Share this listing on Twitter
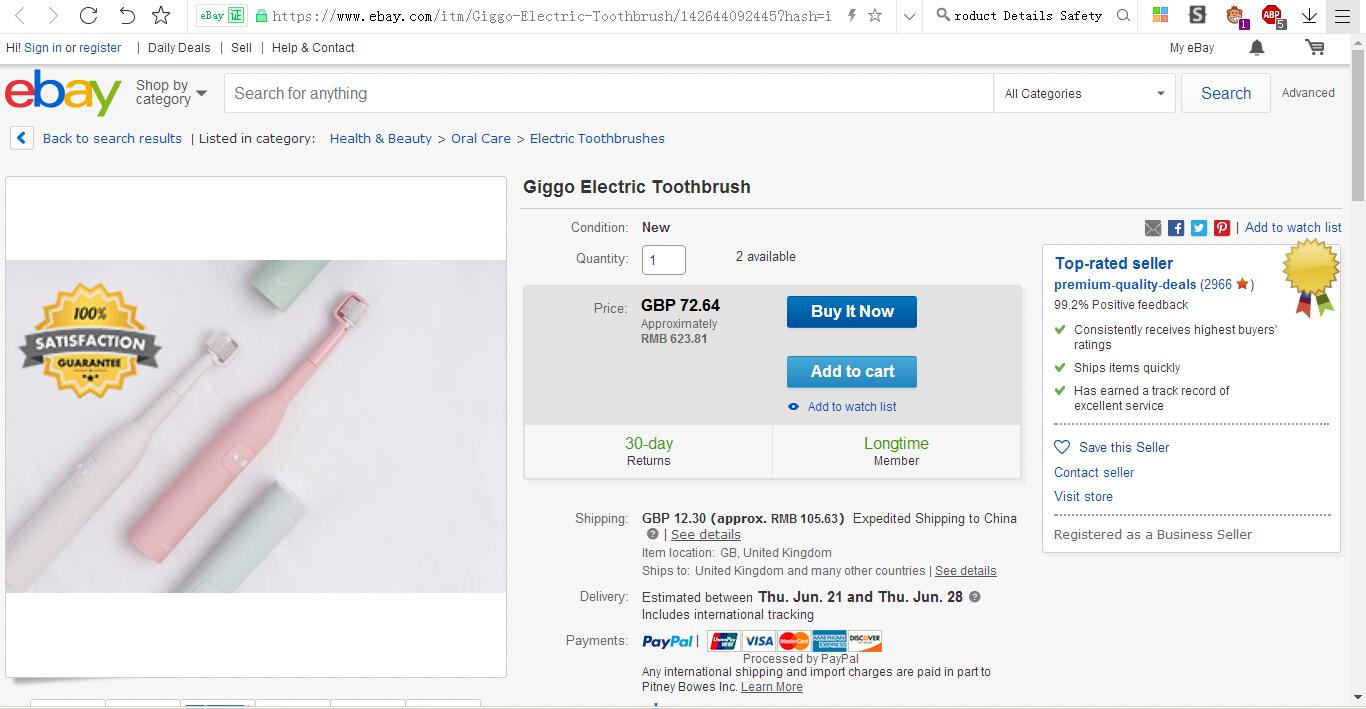This screenshot has height=709, width=1366. 1199,228
